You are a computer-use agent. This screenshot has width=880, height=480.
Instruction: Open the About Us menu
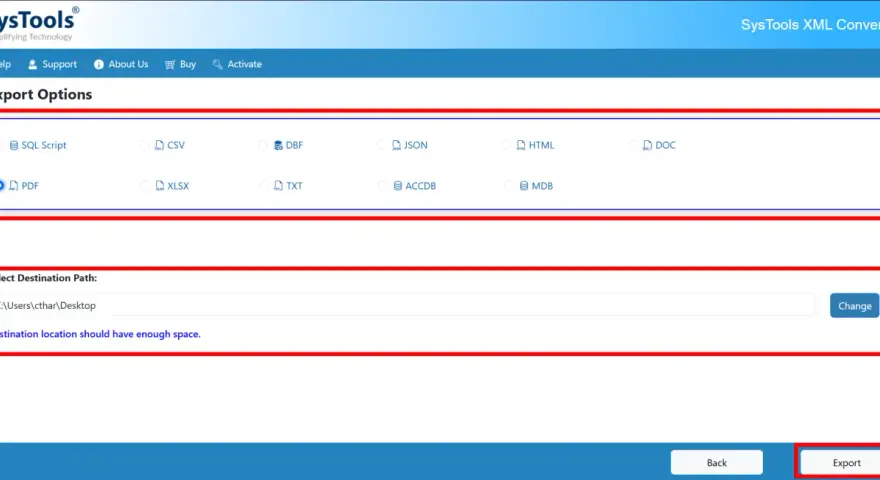click(x=121, y=65)
